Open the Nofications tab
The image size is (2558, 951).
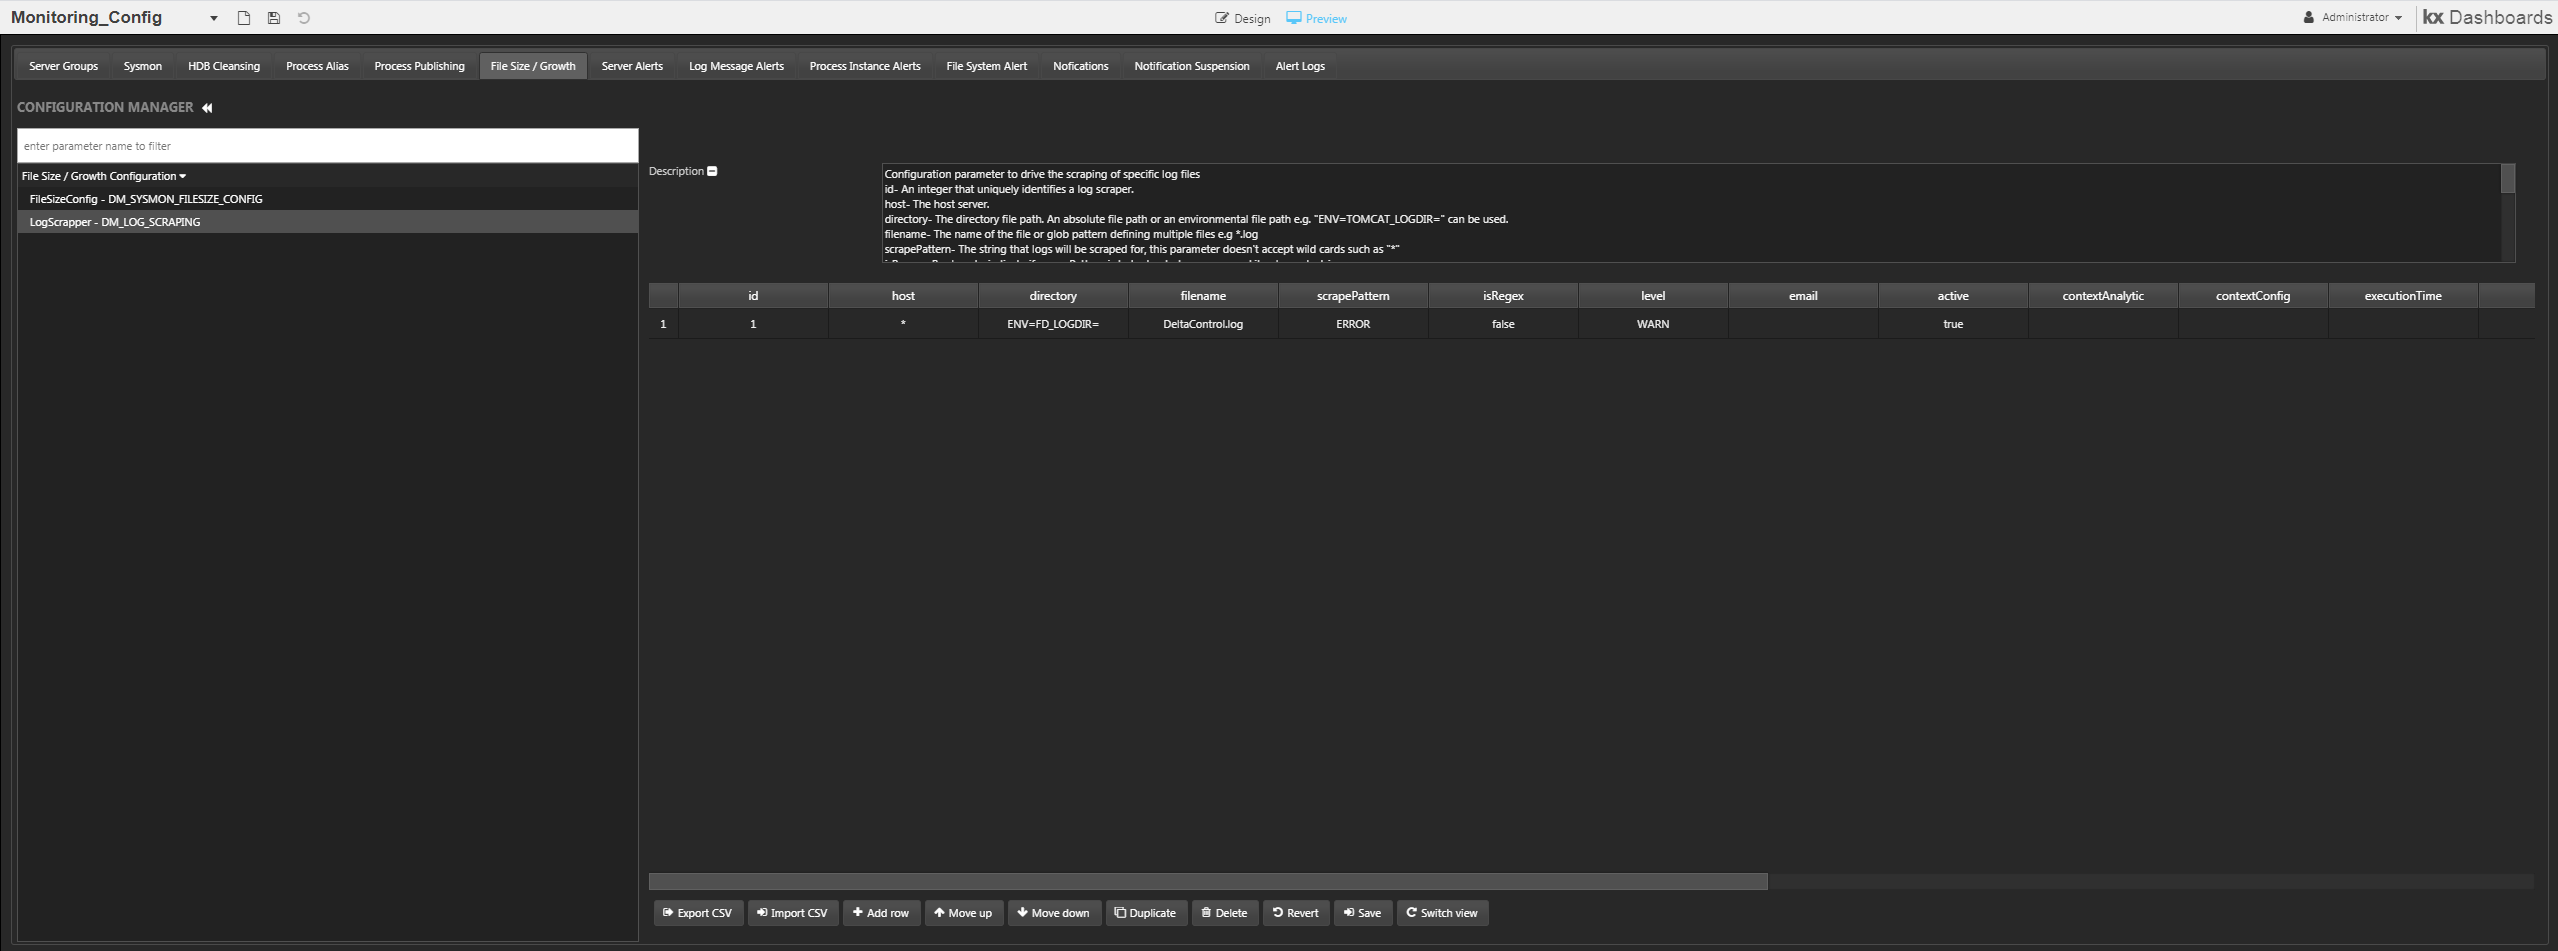1080,66
